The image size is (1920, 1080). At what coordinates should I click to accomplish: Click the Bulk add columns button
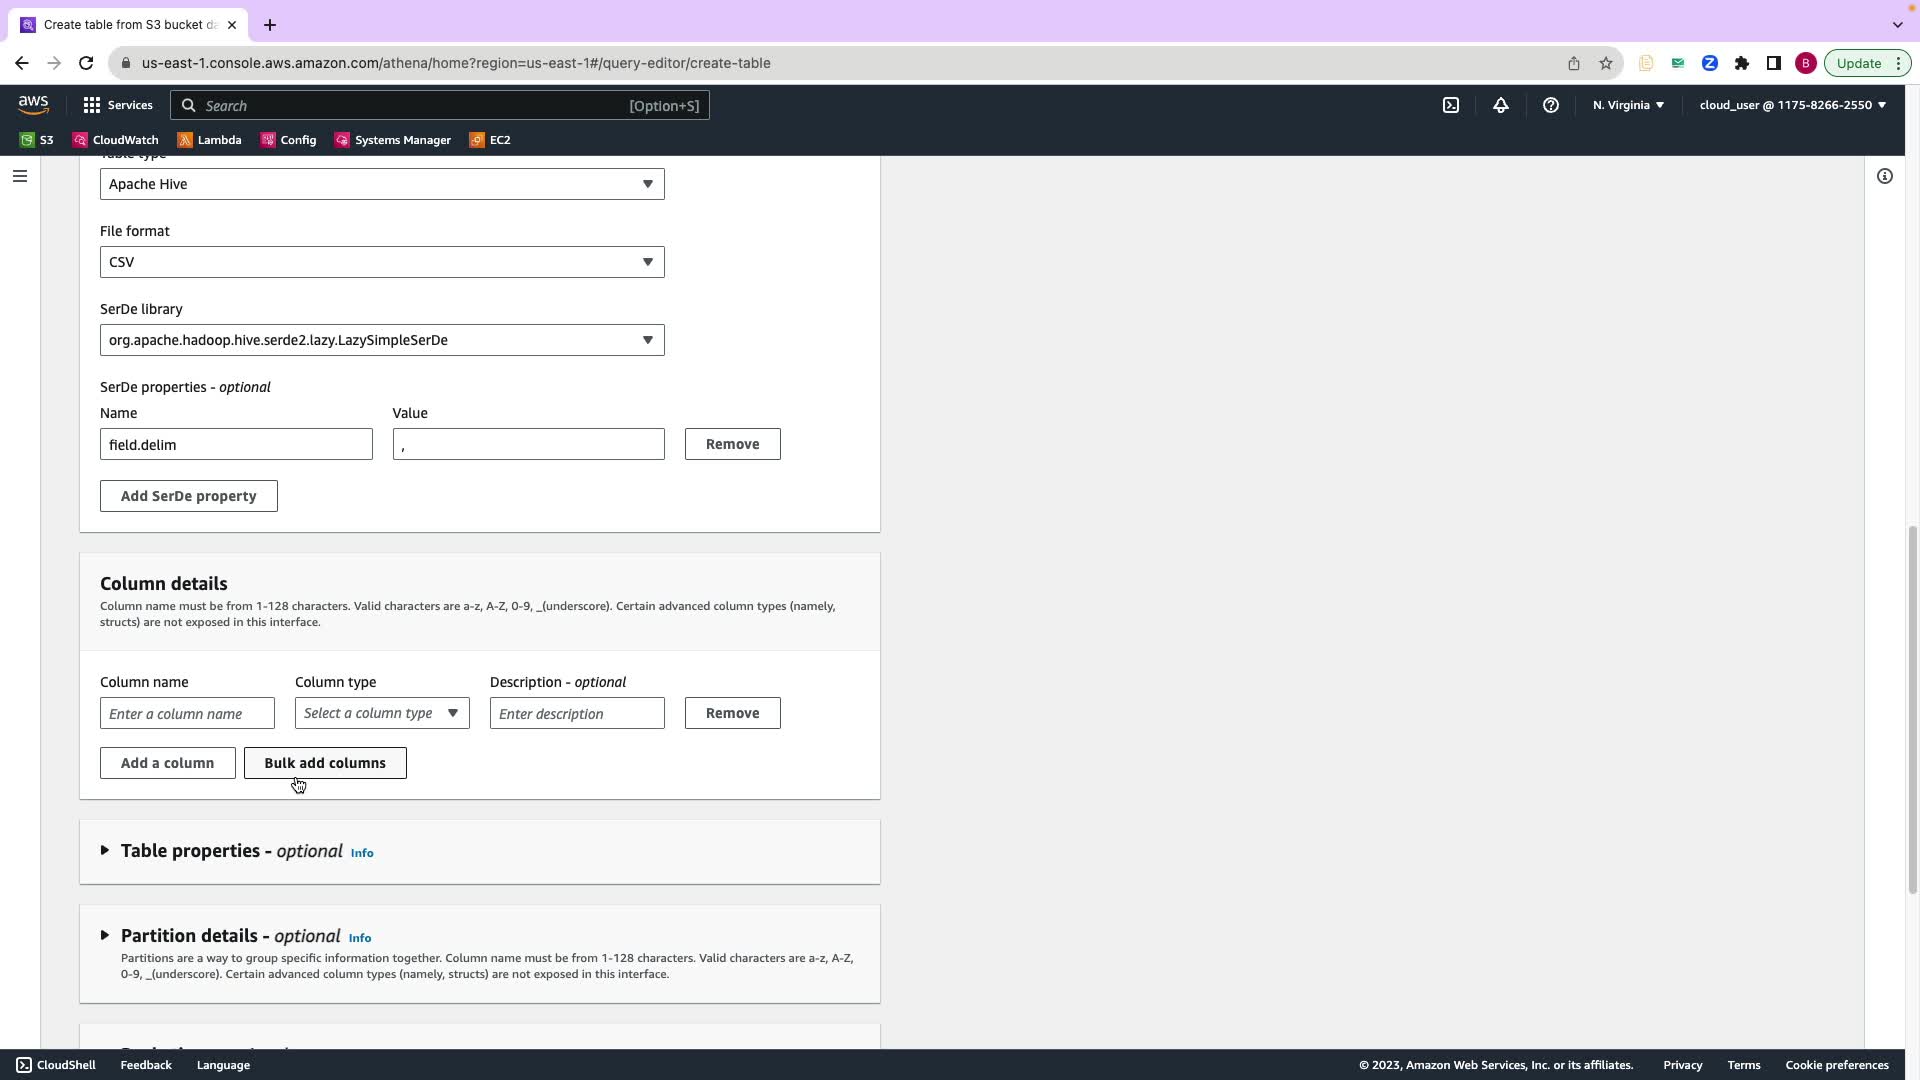(325, 763)
